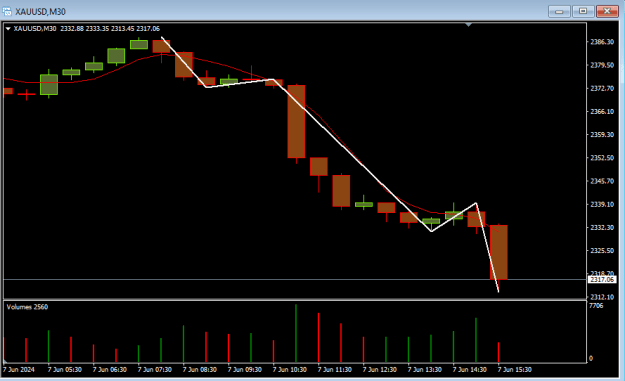Click the 2312.10 price axis label
The image size is (625, 381).
coord(602,297)
